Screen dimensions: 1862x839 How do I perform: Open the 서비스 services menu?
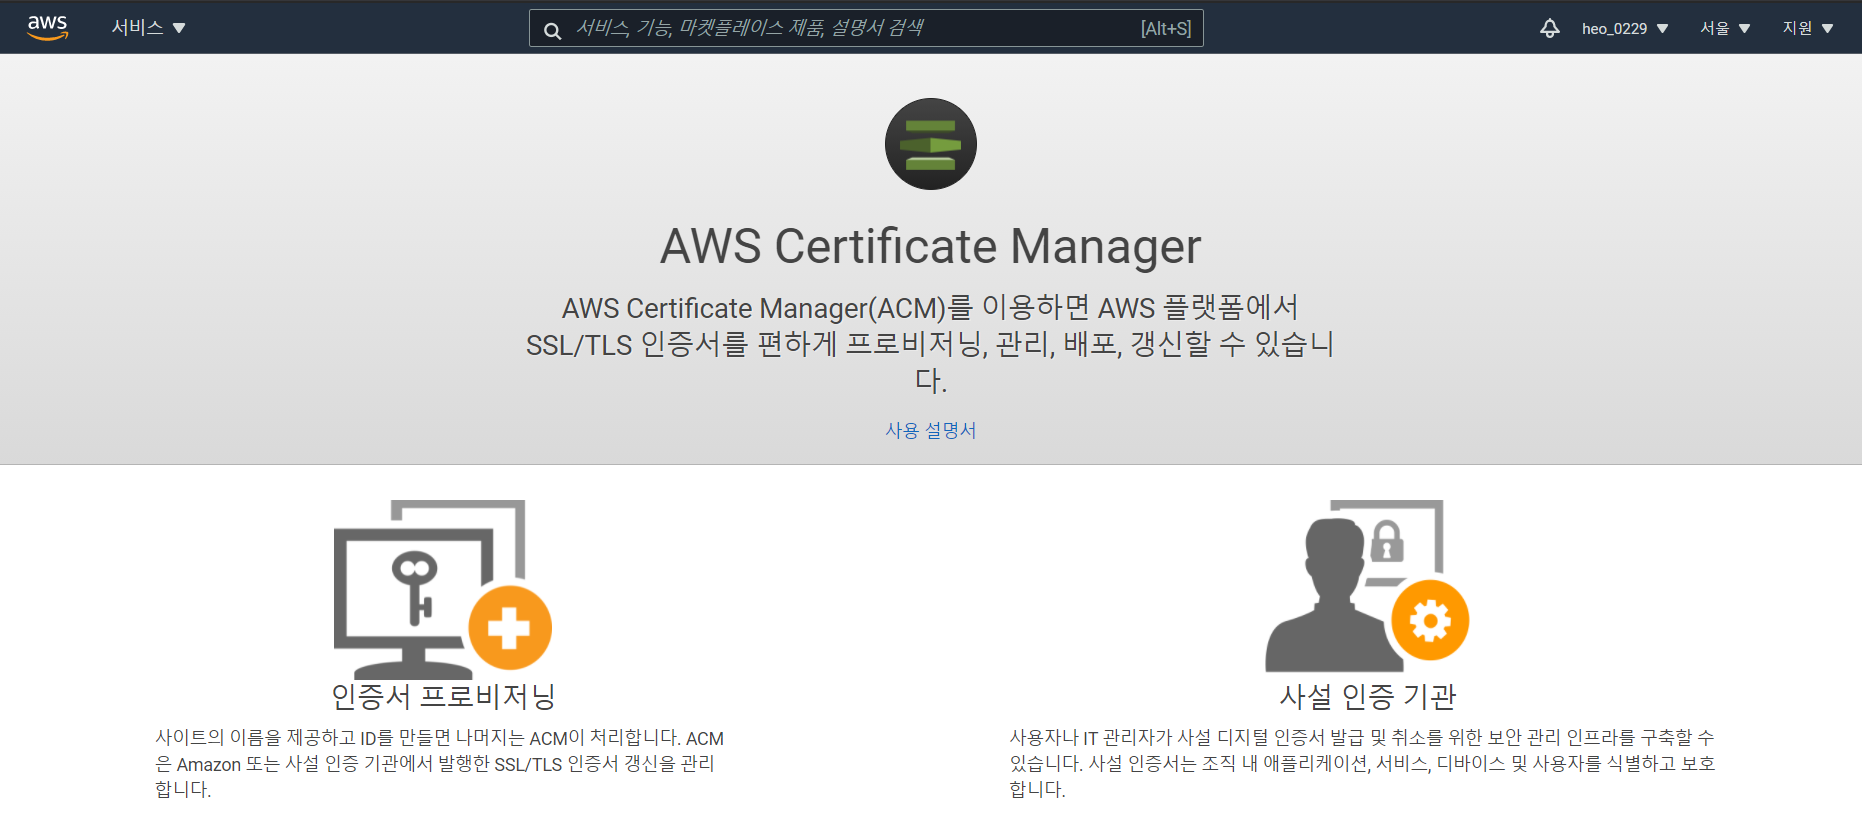[x=148, y=28]
